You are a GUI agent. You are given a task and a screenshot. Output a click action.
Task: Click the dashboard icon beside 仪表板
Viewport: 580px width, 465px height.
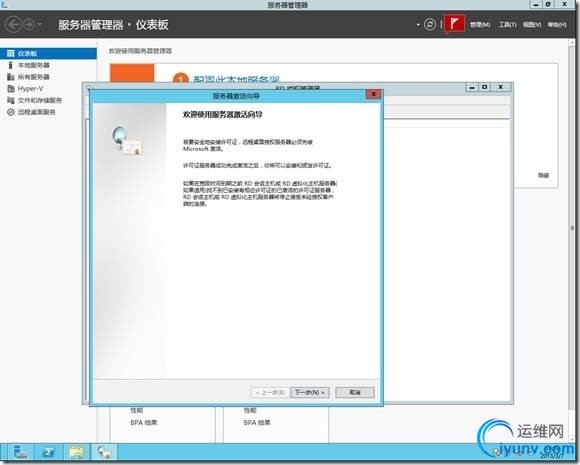pyautogui.click(x=11, y=54)
